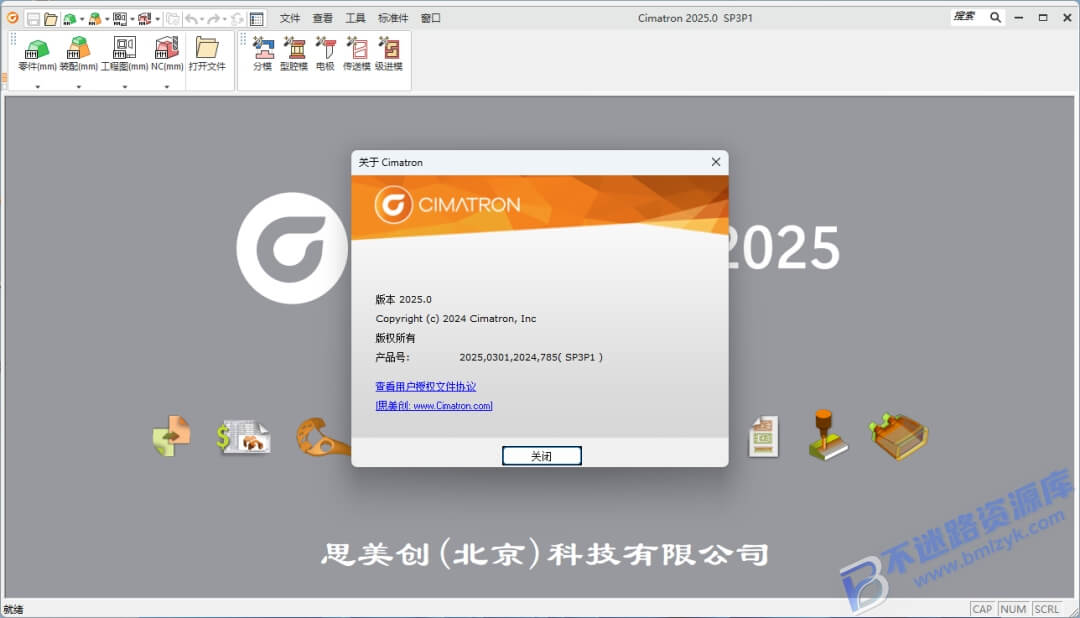
Task: Expand the dropdown arrow under 工程图(mm)
Action: point(125,87)
